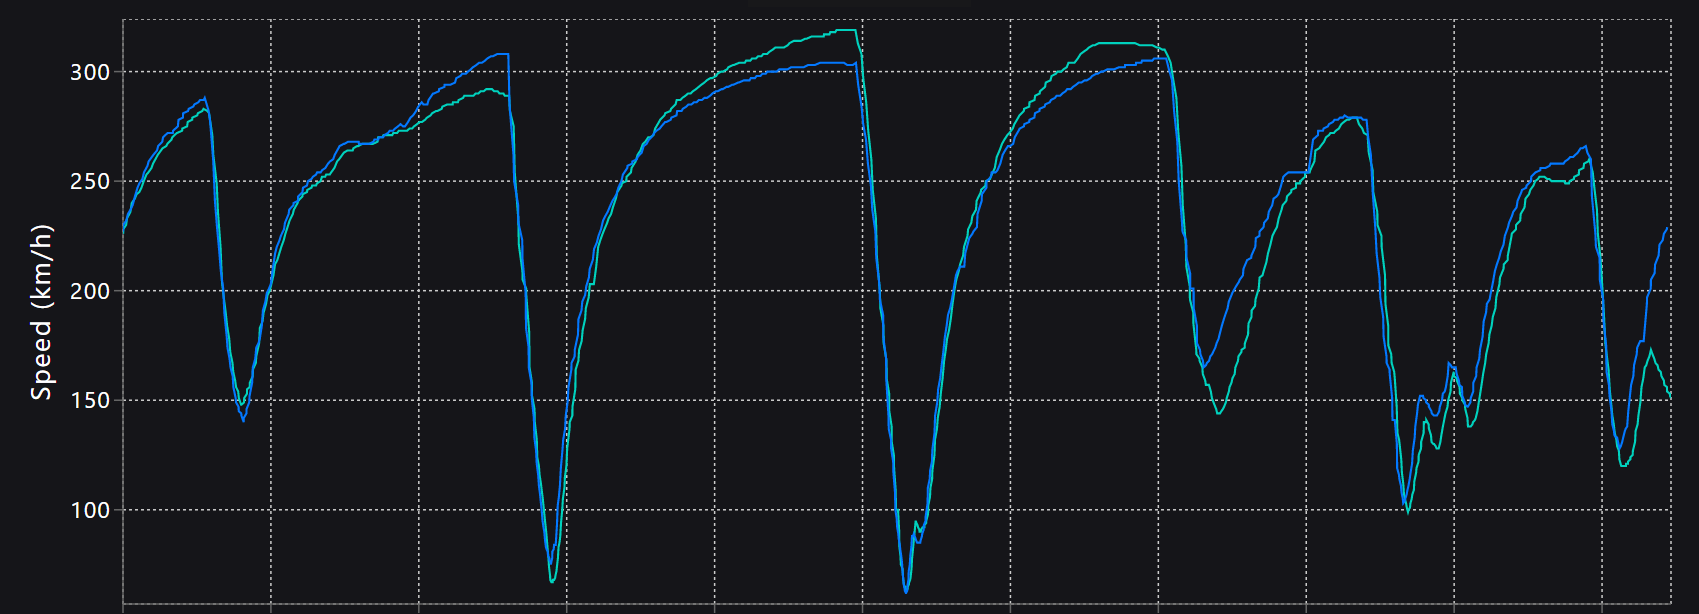Click the 300 y-axis tick label
1699x614 pixels.
coord(89,72)
